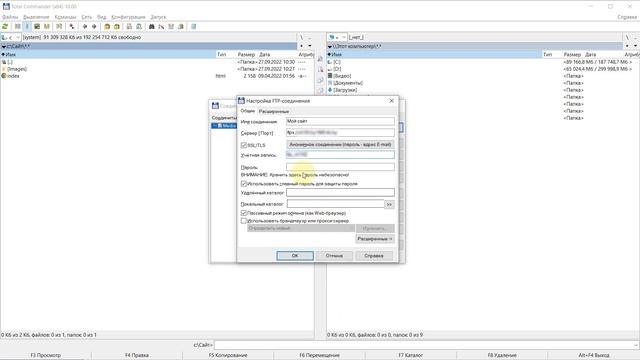This screenshot has width=640, height=360.
Task: Open right panel directory history dropdown arrow
Action: click(x=636, y=46)
